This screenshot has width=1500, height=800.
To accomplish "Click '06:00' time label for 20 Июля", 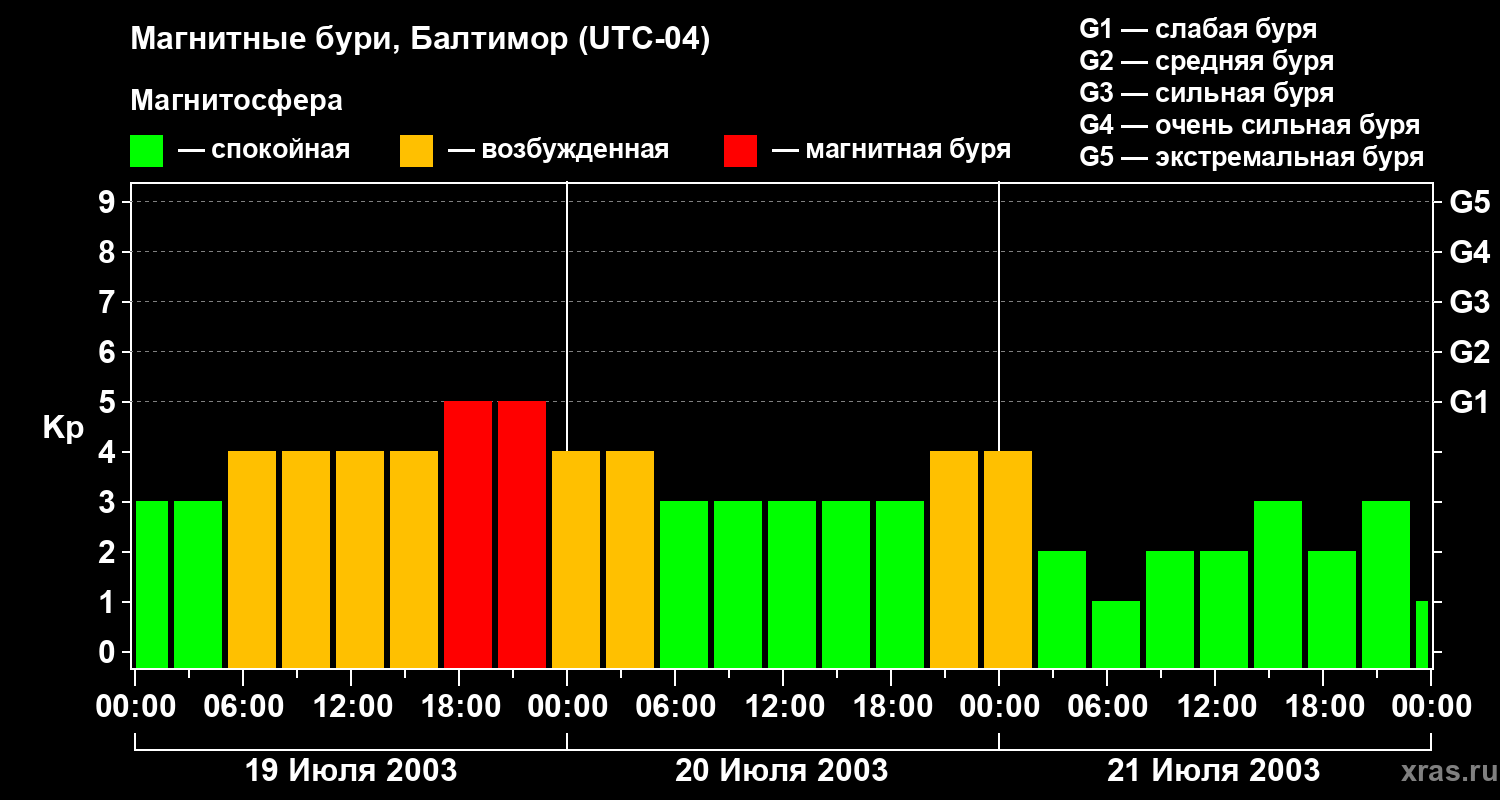I will pos(675,707).
